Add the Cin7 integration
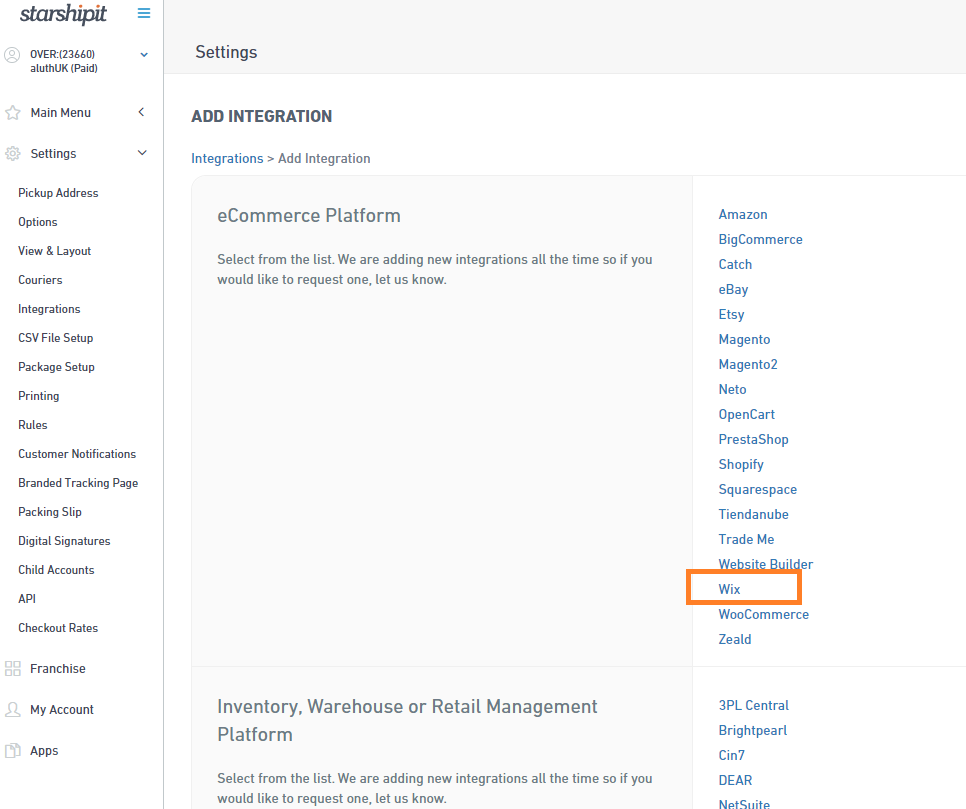 point(732,755)
